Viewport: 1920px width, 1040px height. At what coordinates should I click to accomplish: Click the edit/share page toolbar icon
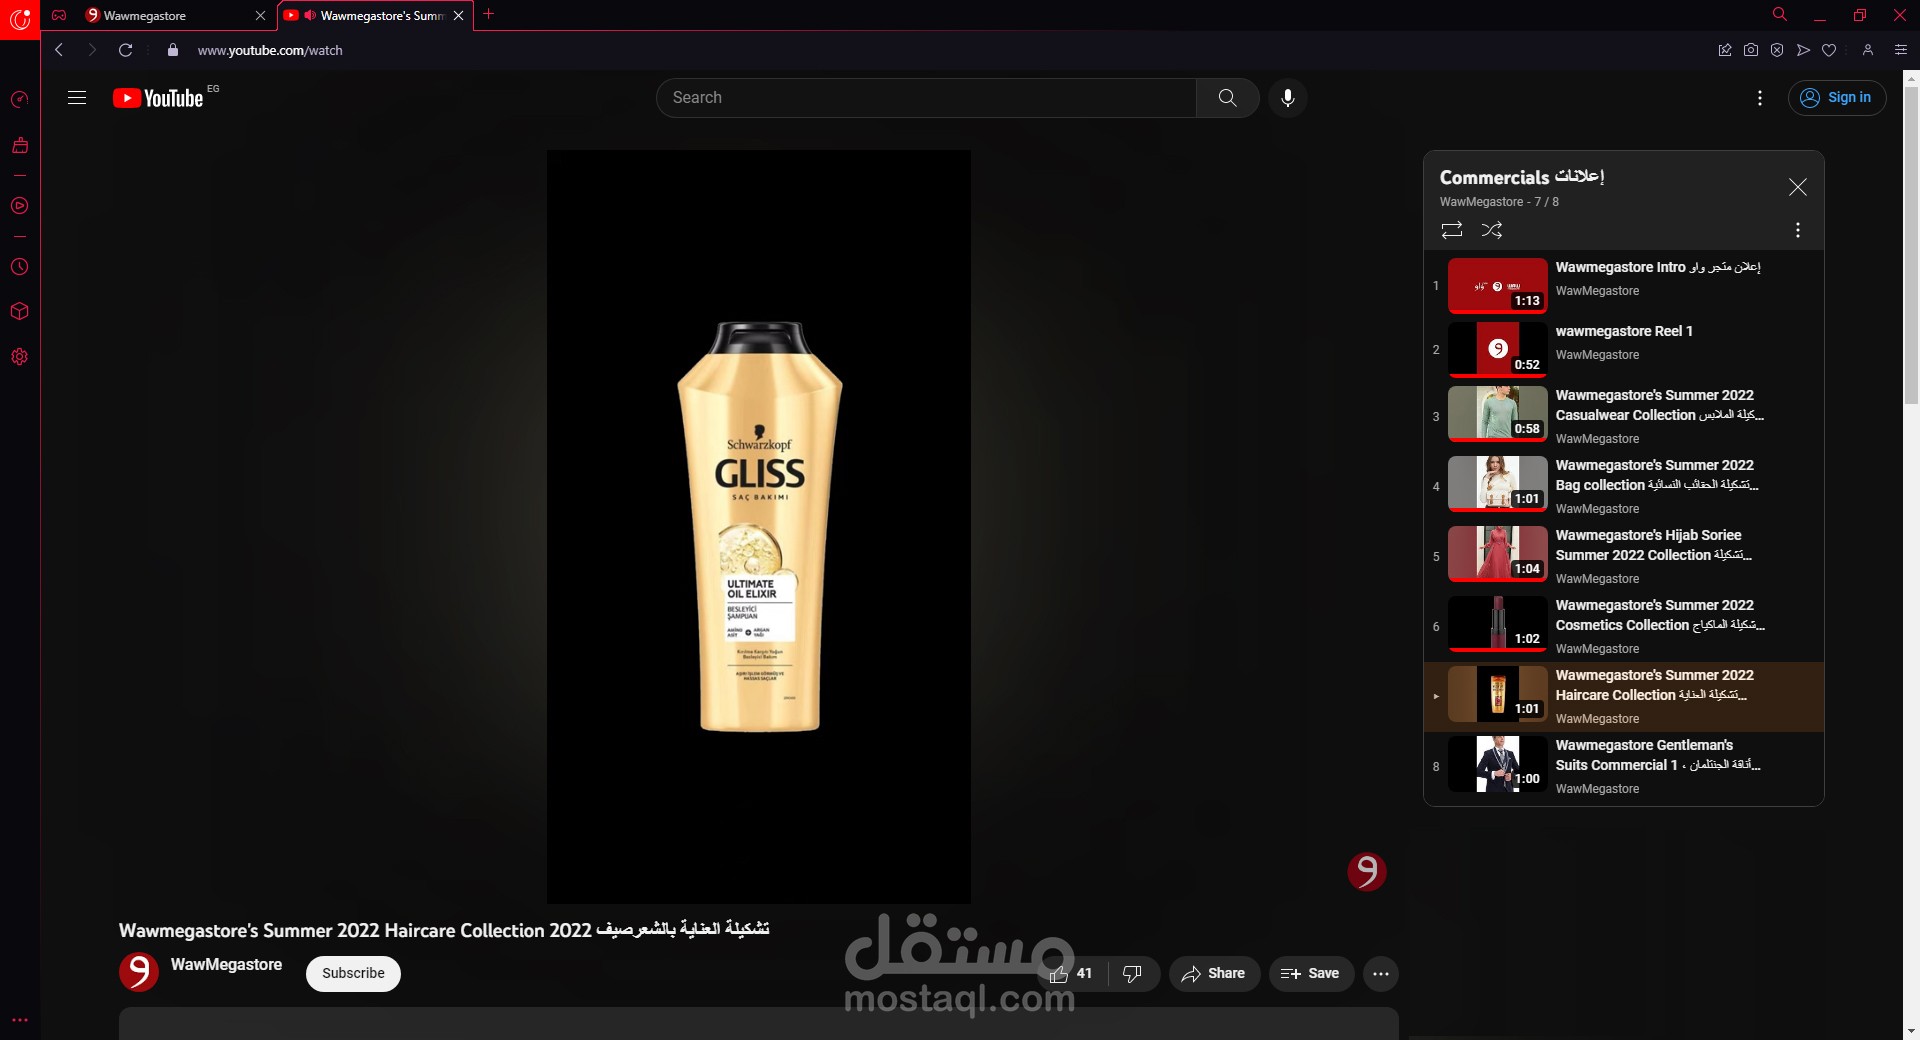(x=1725, y=50)
